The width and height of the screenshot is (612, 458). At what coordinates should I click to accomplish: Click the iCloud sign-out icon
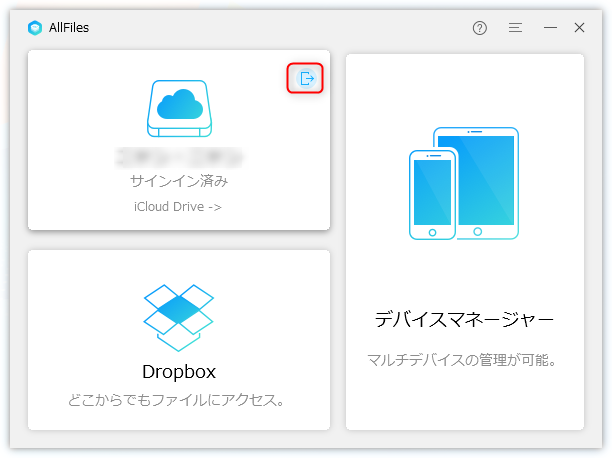pyautogui.click(x=305, y=78)
